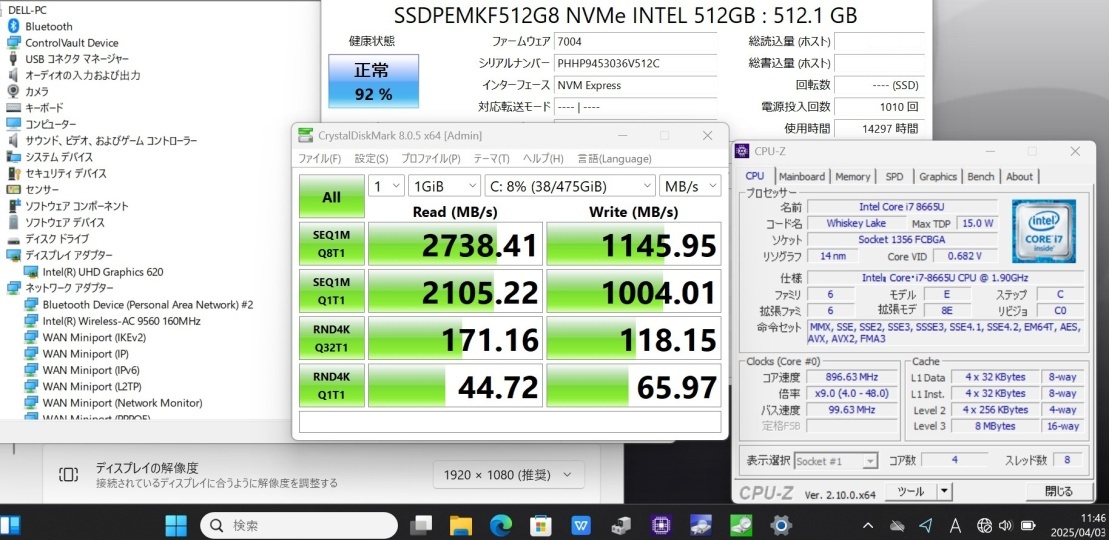Click the display resolution icon in Settings
Screen dimensions: 1109x540
pyautogui.click(x=69, y=475)
